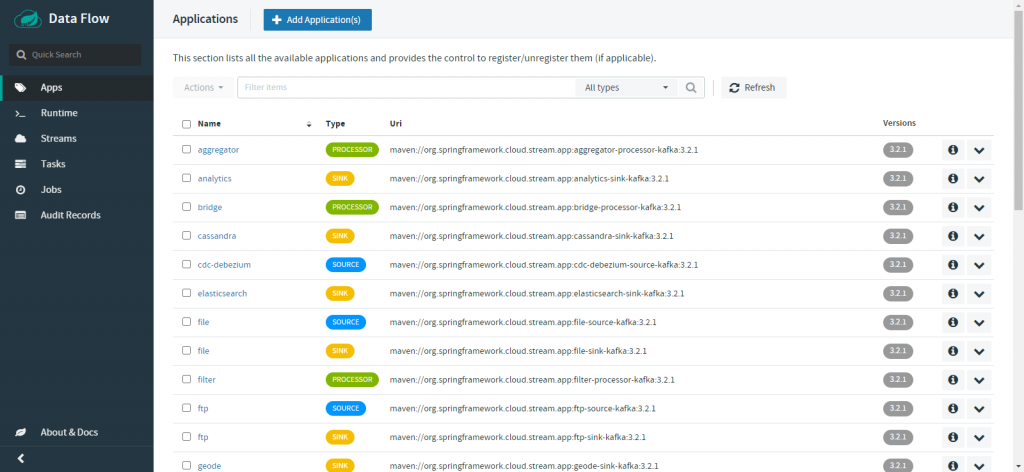The width and height of the screenshot is (1024, 472).
Task: Show info for the analytics app
Action: point(953,178)
